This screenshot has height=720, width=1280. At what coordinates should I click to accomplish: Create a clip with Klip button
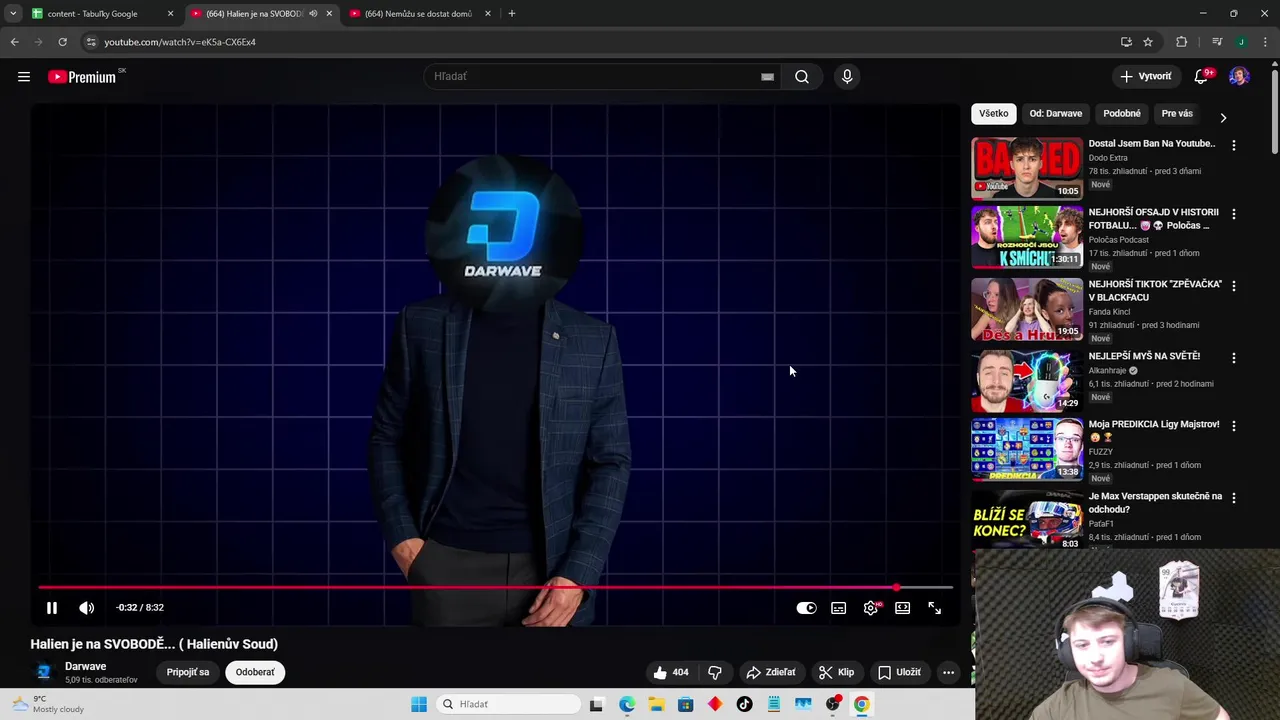click(836, 672)
